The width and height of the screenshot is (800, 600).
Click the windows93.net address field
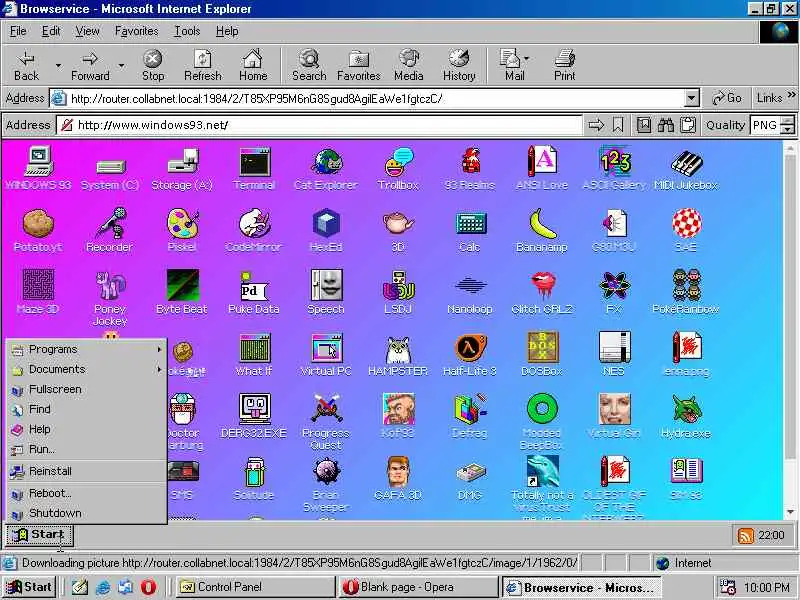[x=320, y=125]
